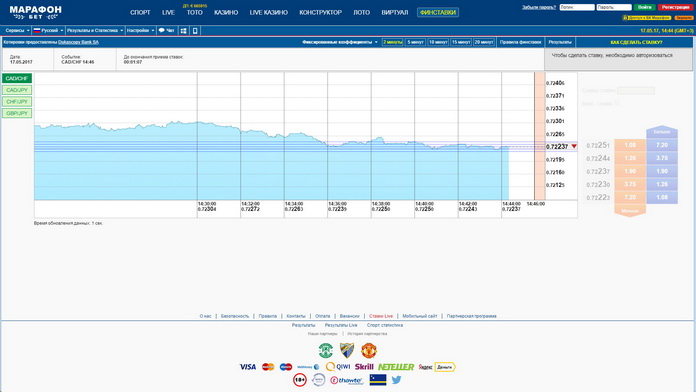Screen dimensions: 696x392
Task: Open the ВИРТУАЛ section
Action: (x=395, y=12)
